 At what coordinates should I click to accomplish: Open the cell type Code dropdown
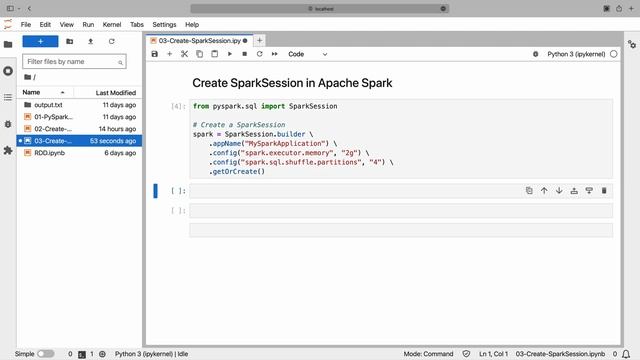click(x=307, y=54)
